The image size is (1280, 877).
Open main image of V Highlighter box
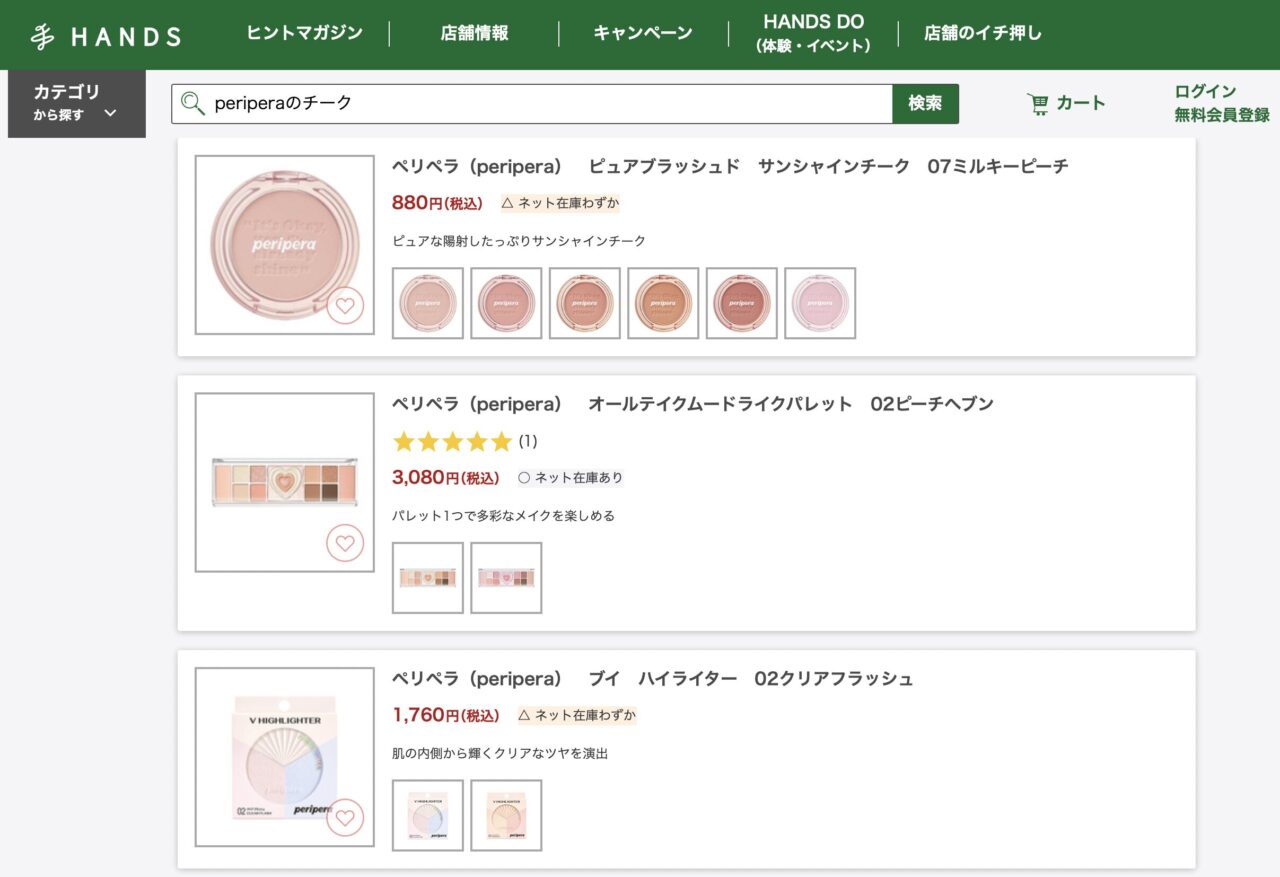click(285, 757)
